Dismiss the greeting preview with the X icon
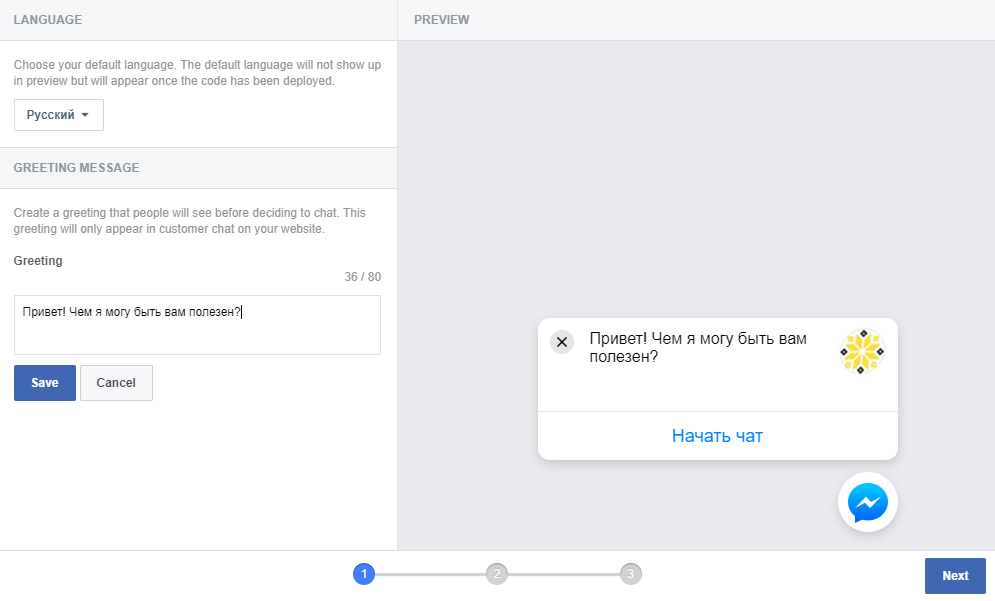This screenshot has width=995, height=601. point(562,342)
